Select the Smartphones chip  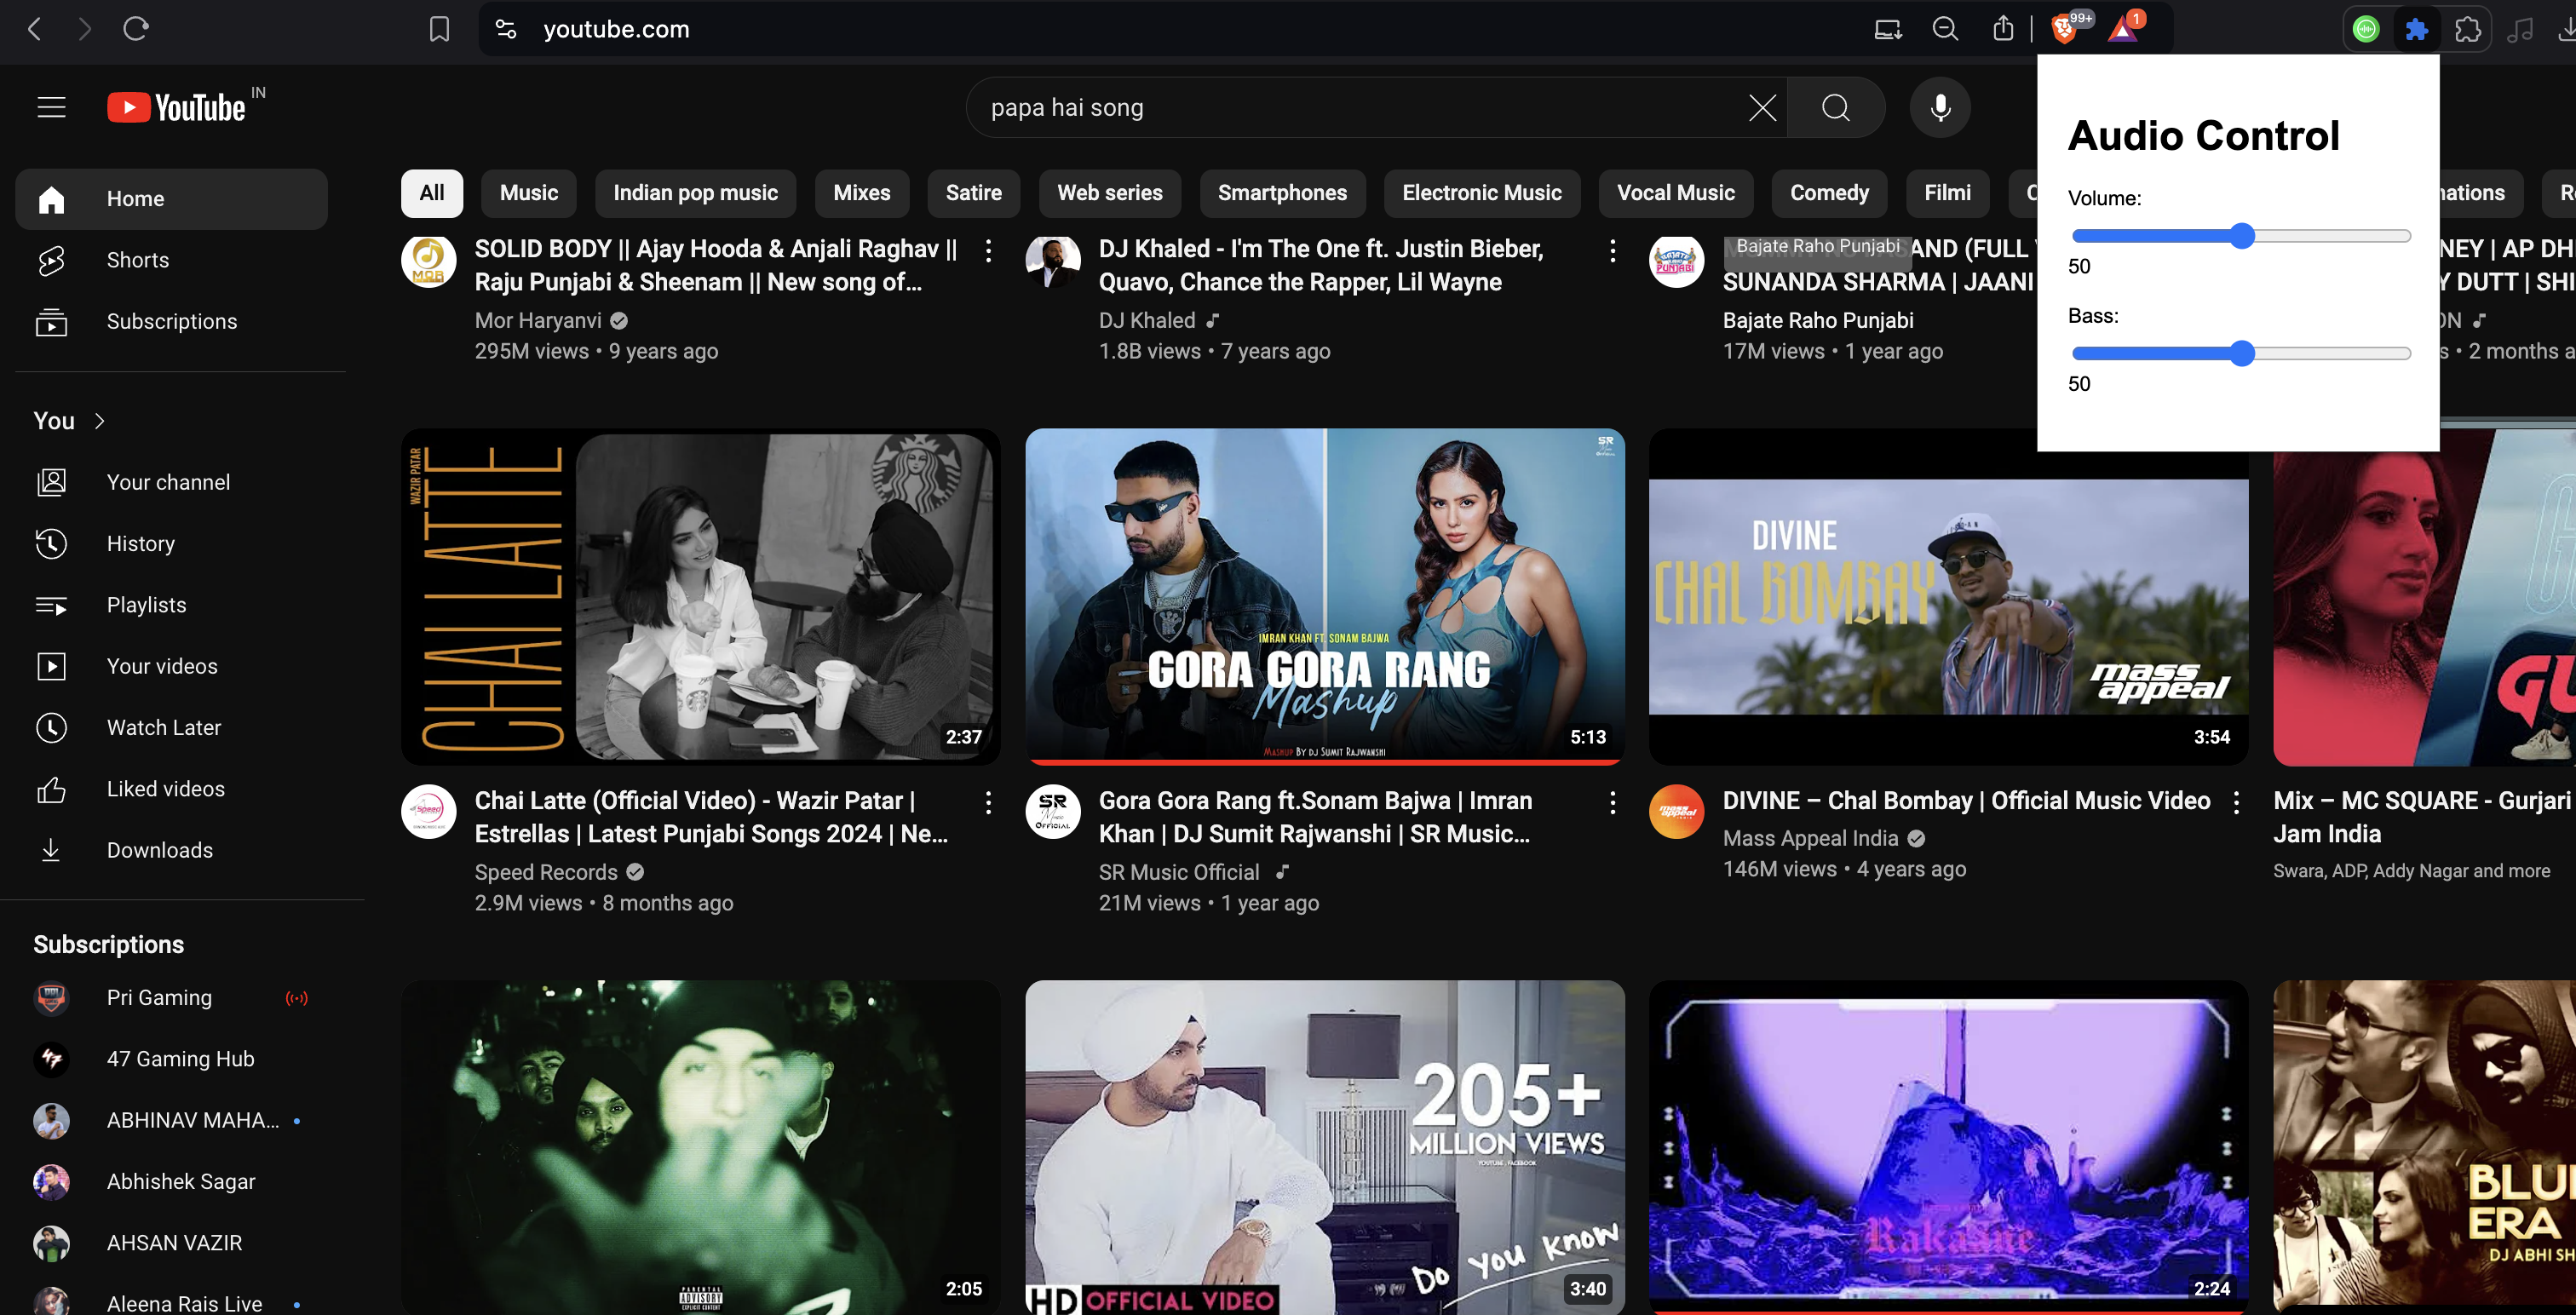pyautogui.click(x=1283, y=193)
